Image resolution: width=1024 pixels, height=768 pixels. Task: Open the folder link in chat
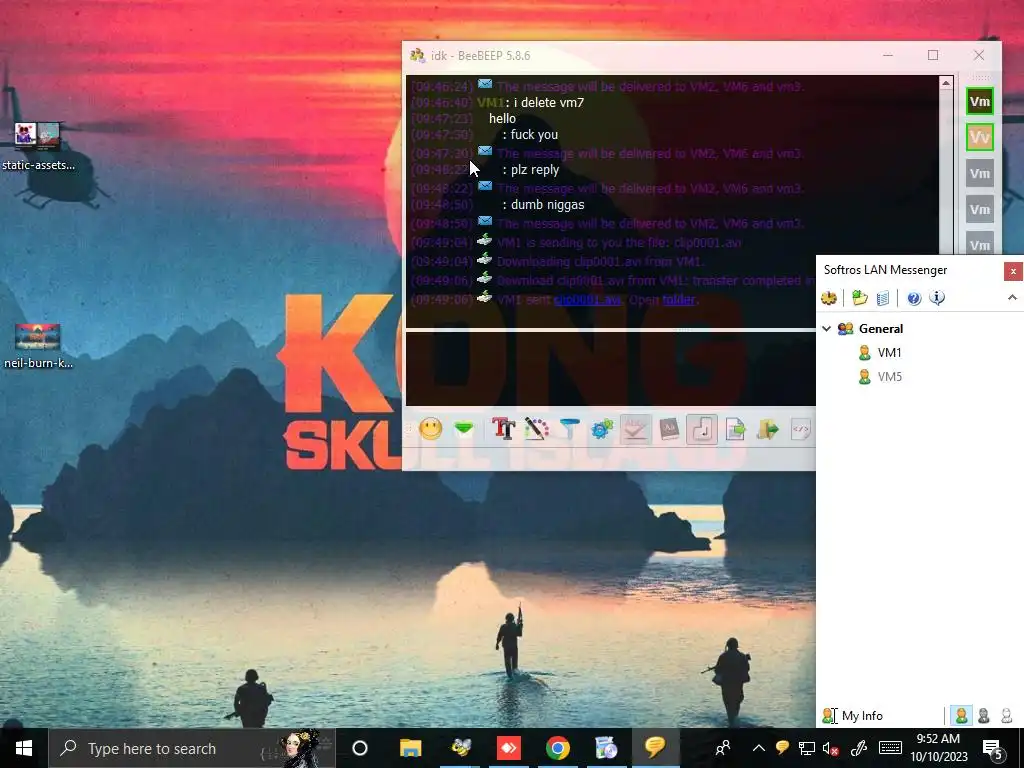[679, 300]
